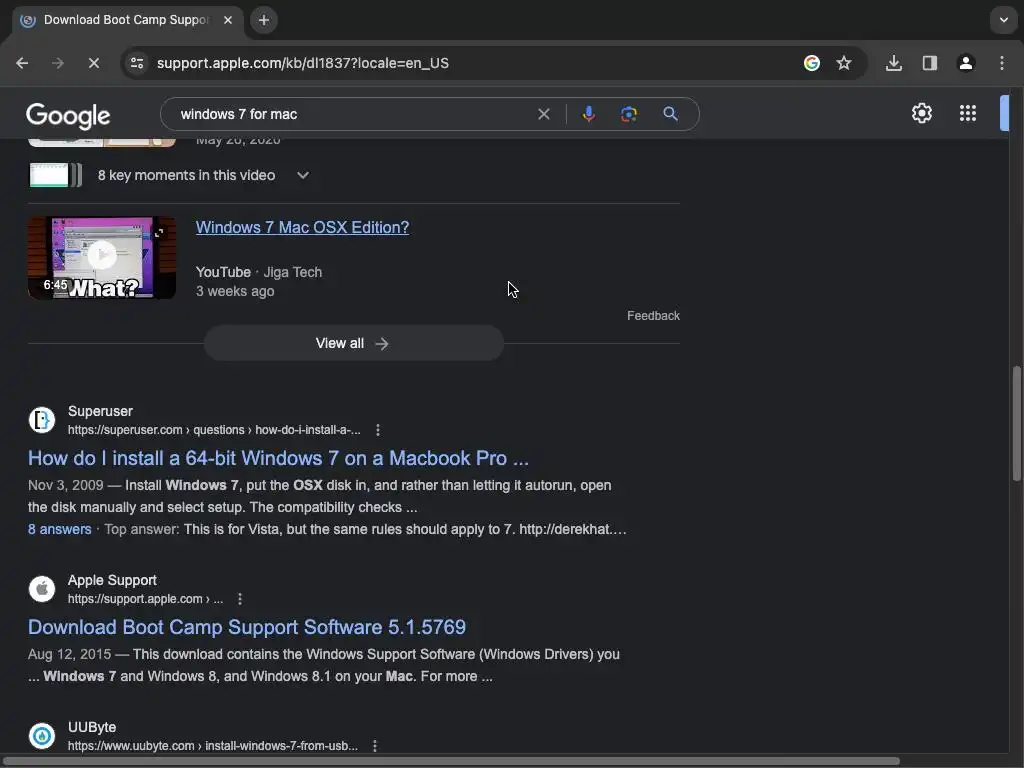Click the key moments video thumbnail strip
Viewport: 1024px width, 768px height.
56,175
